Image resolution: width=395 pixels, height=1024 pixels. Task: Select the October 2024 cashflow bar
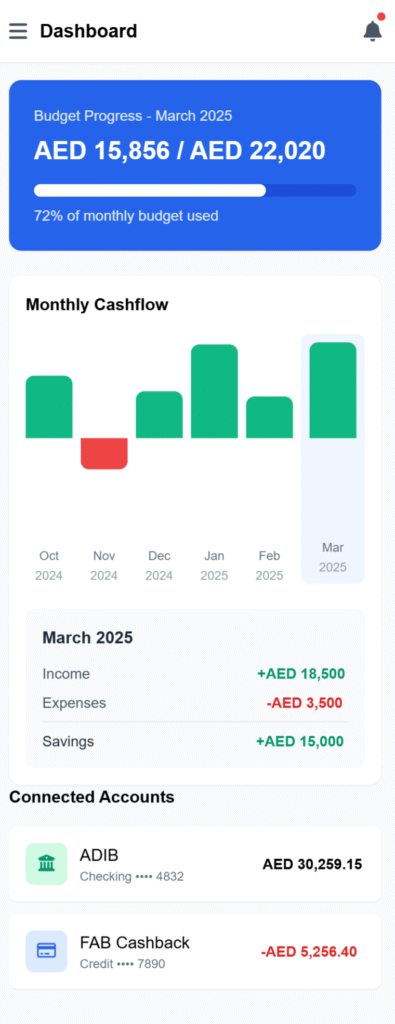[49, 406]
